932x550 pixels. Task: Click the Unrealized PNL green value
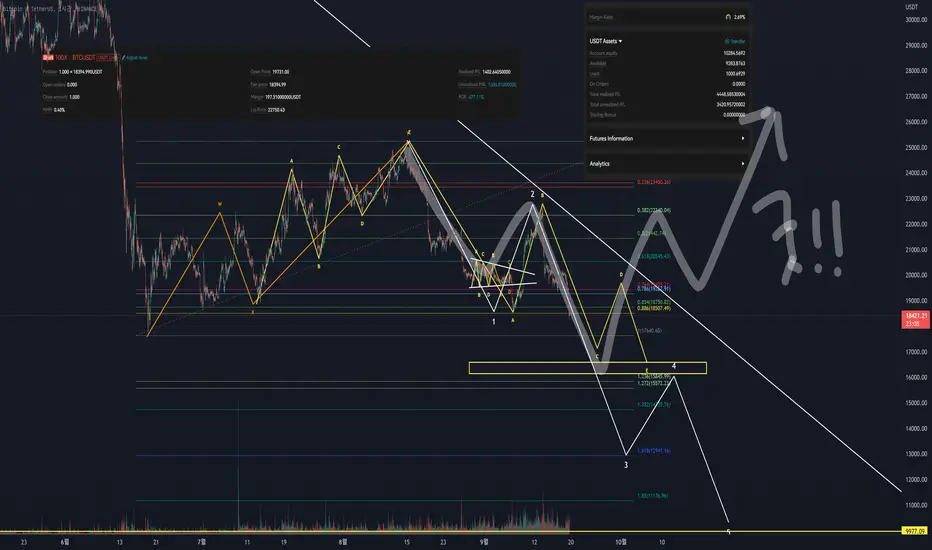click(x=502, y=84)
